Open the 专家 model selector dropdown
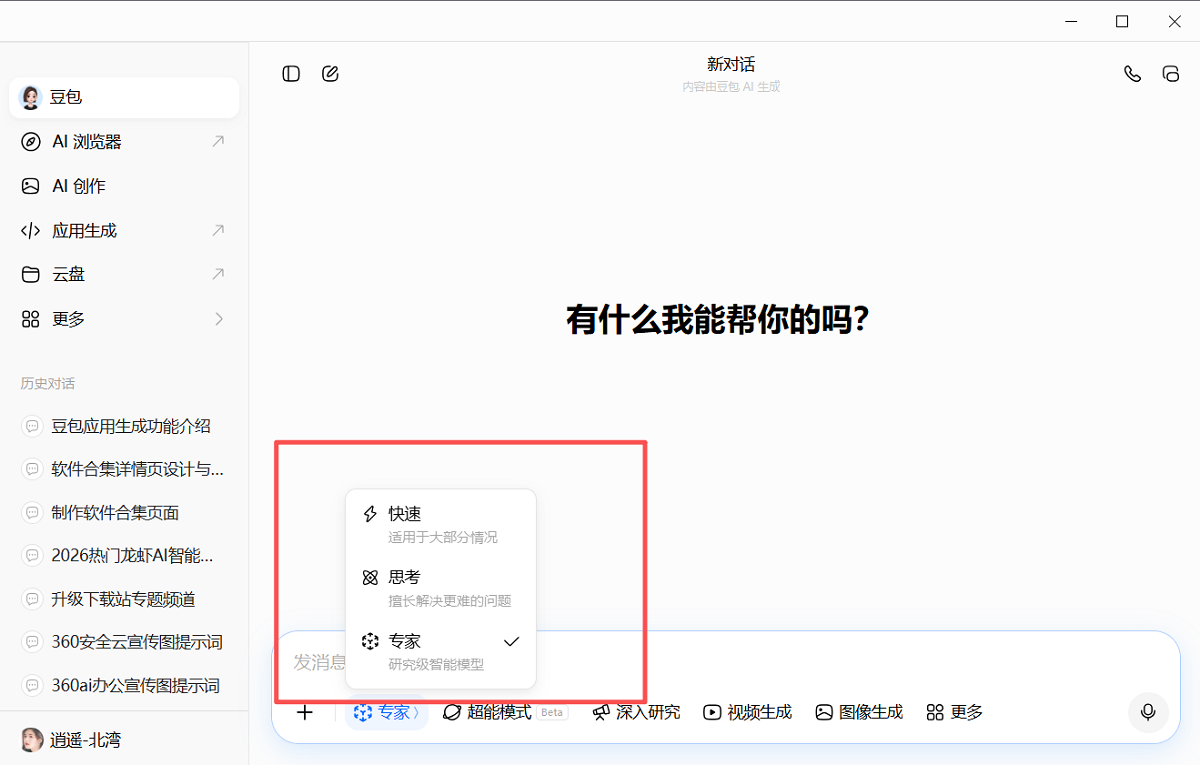The width and height of the screenshot is (1200, 765). [386, 712]
